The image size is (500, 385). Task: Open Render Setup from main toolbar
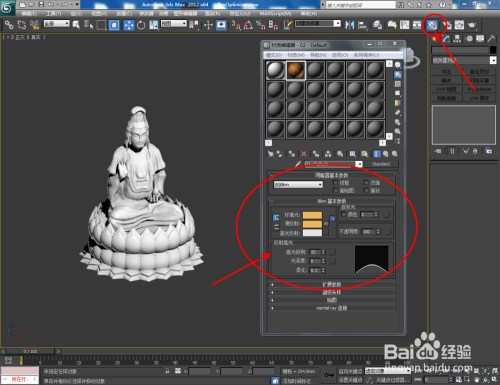tap(447, 25)
